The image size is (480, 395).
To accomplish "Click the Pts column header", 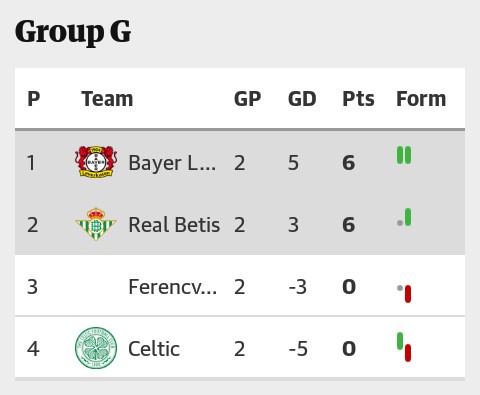I will coord(358,99).
